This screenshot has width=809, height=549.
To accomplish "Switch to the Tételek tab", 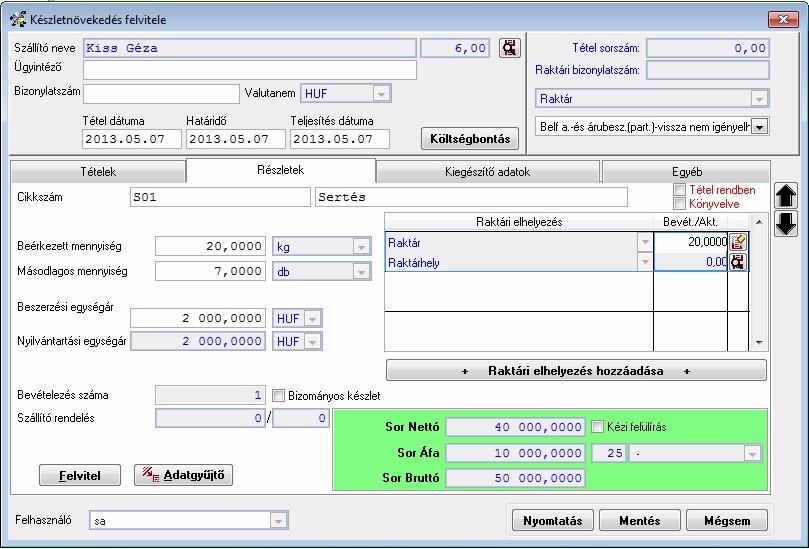I will click(98, 172).
